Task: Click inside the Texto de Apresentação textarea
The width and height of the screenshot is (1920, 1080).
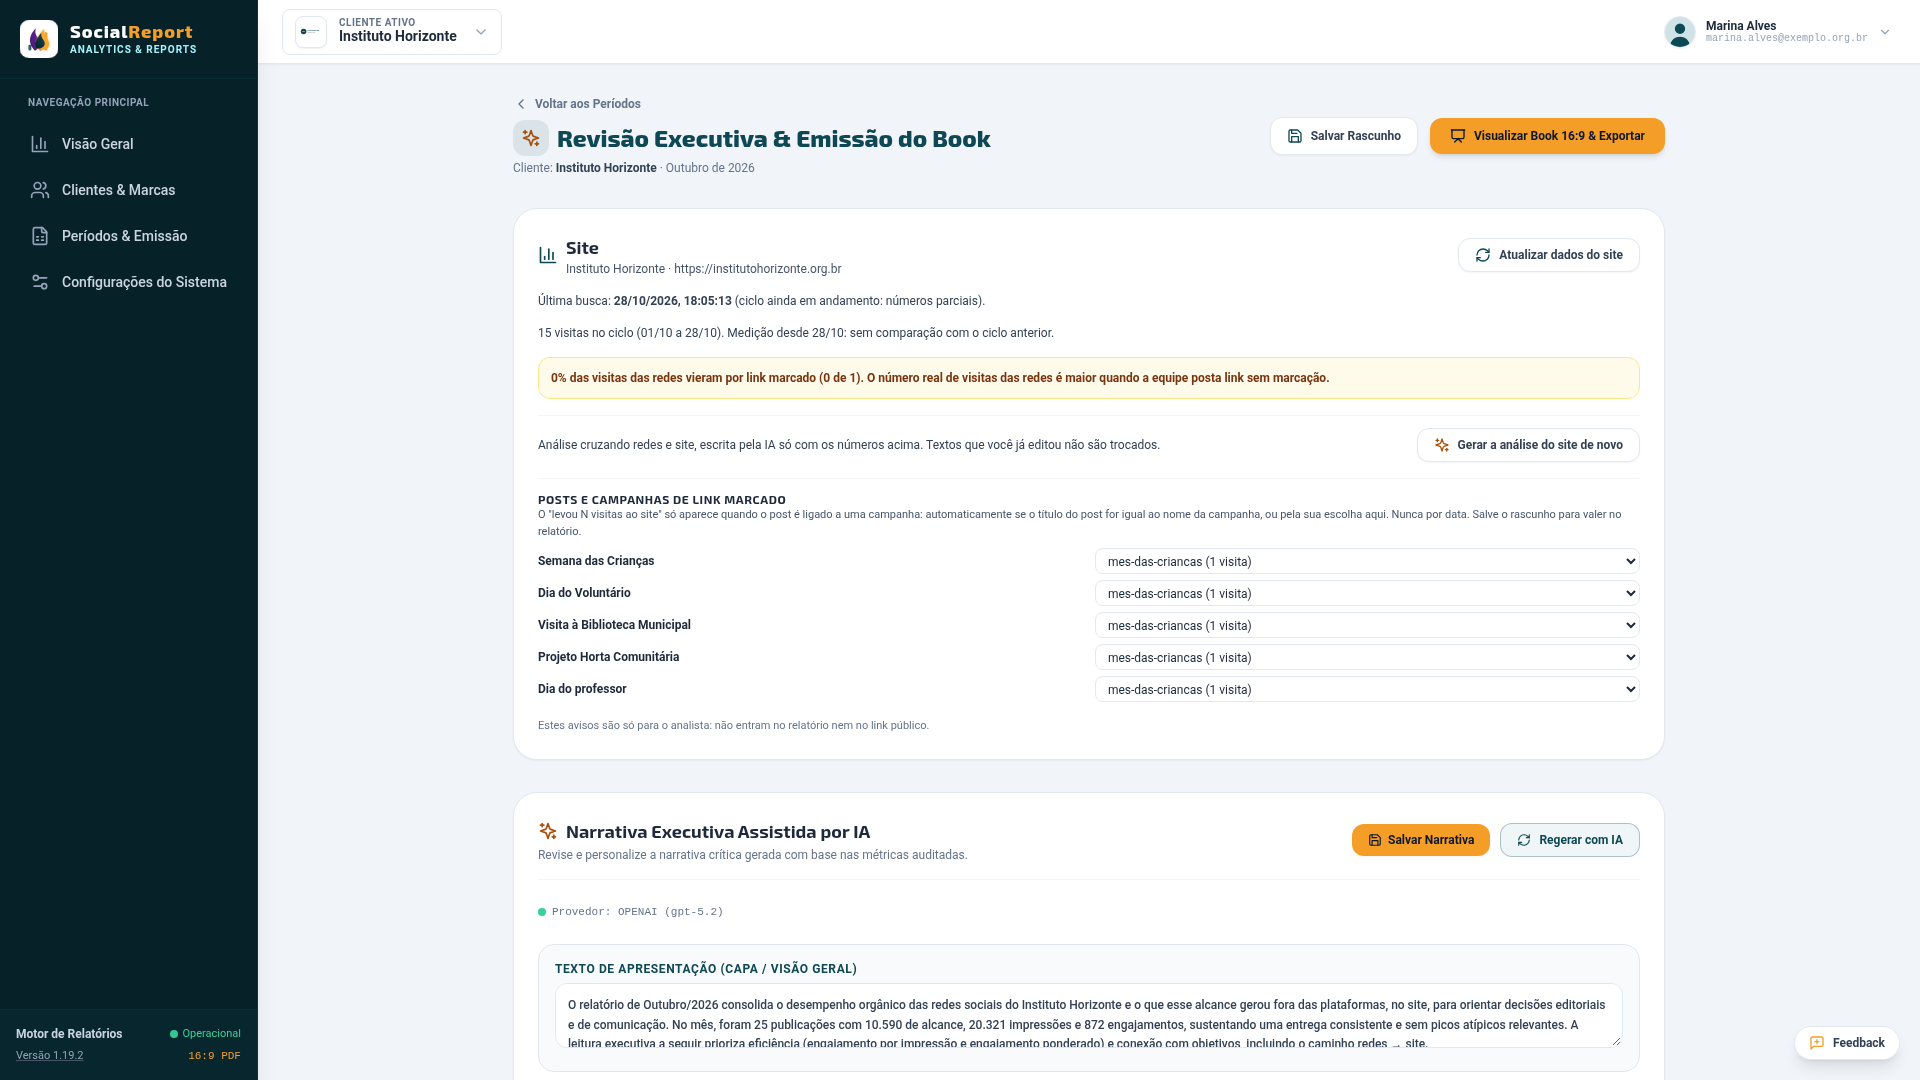Action: pyautogui.click(x=1088, y=1015)
